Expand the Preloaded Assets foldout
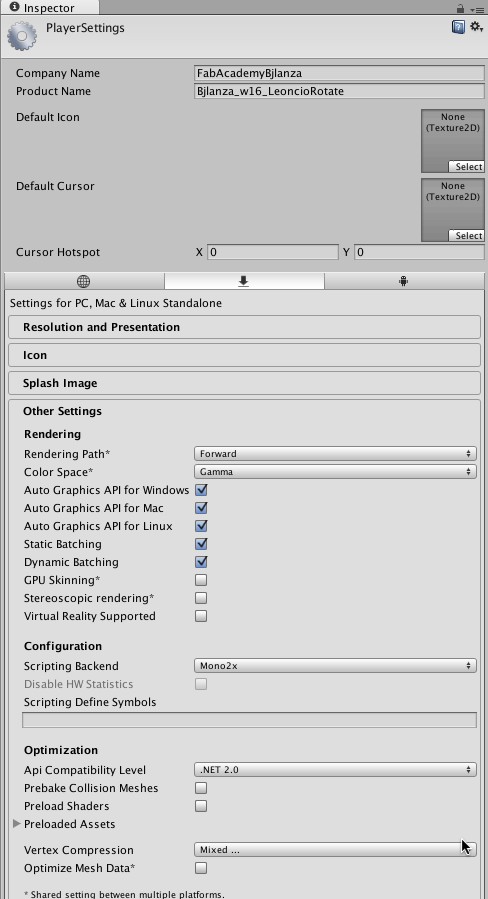The height and width of the screenshot is (899, 488). point(16,823)
